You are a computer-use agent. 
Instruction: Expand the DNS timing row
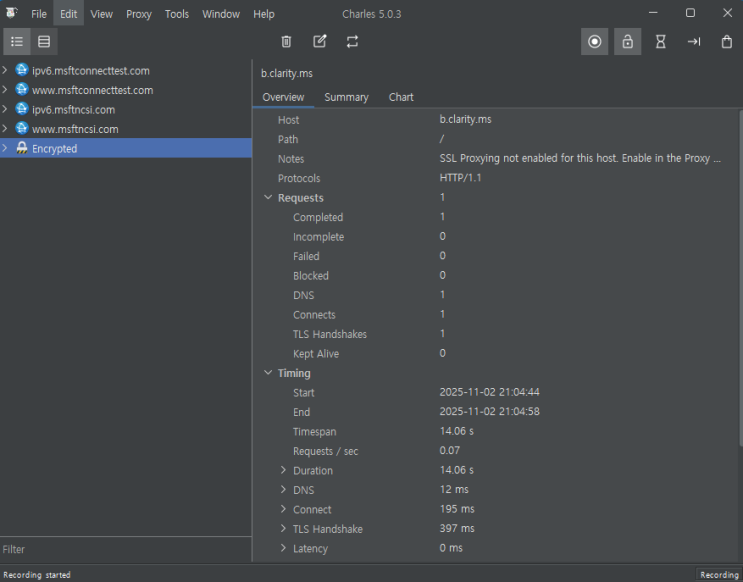point(283,489)
